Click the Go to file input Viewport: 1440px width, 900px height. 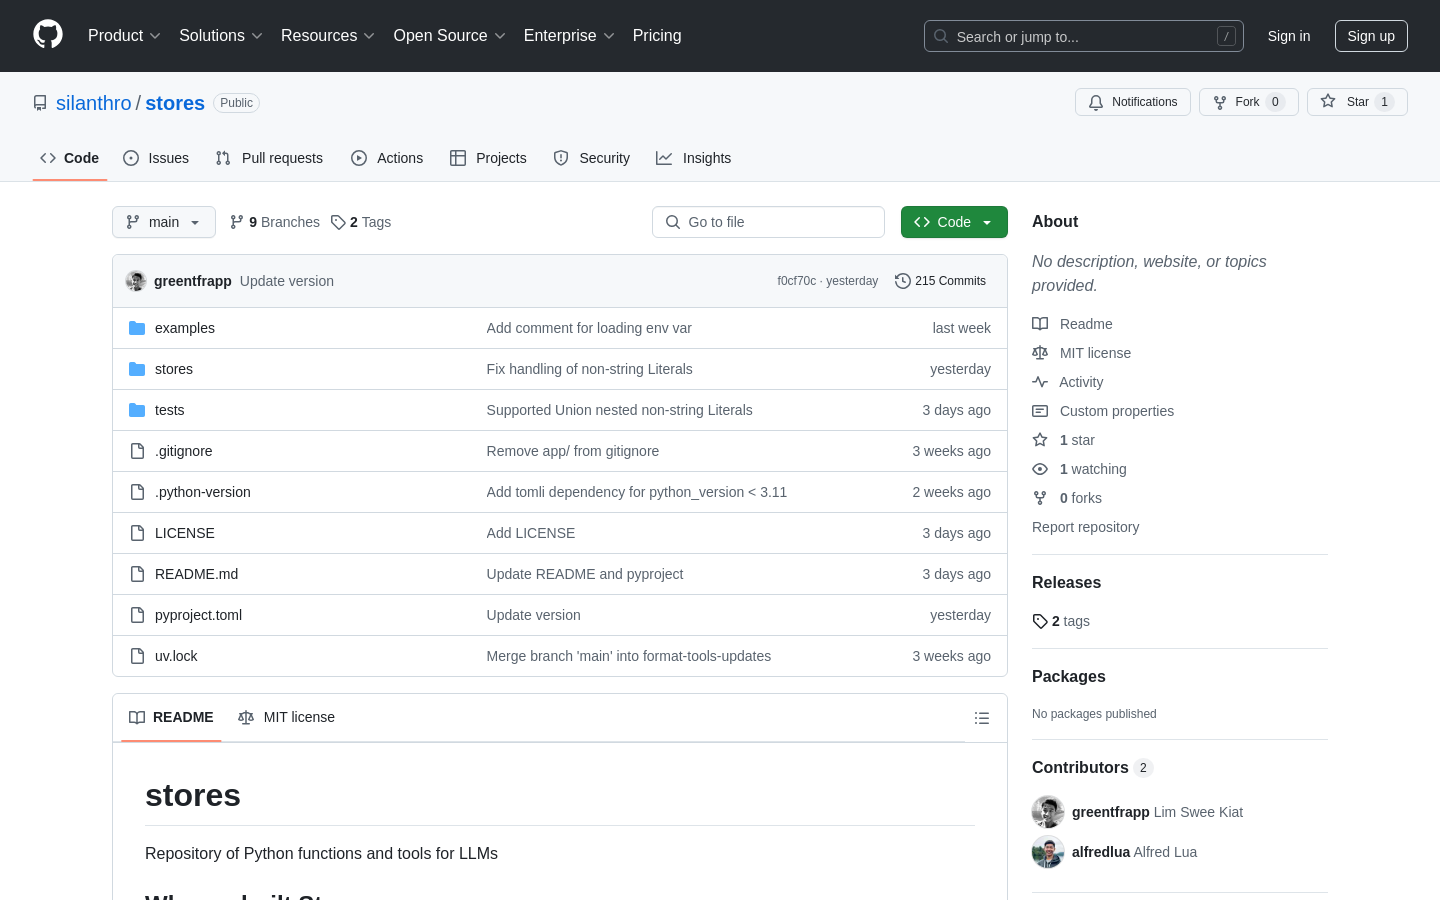point(768,222)
